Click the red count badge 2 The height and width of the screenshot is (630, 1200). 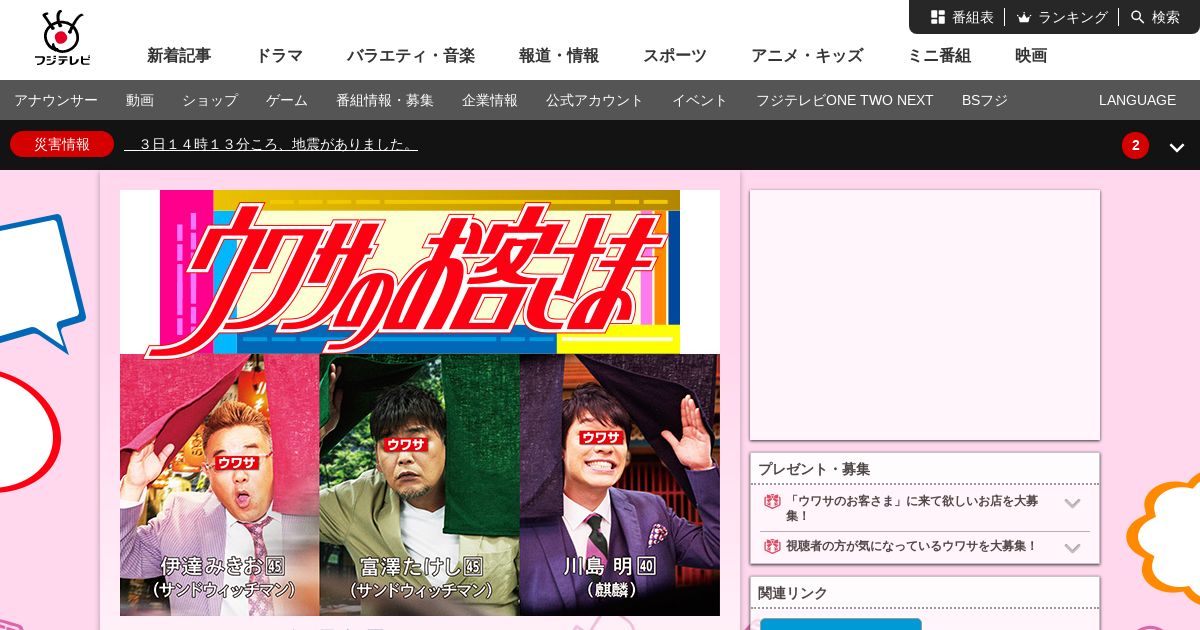1135,145
